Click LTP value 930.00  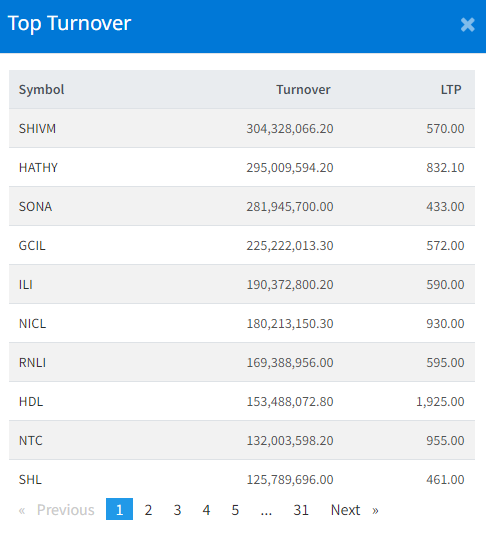(x=445, y=324)
